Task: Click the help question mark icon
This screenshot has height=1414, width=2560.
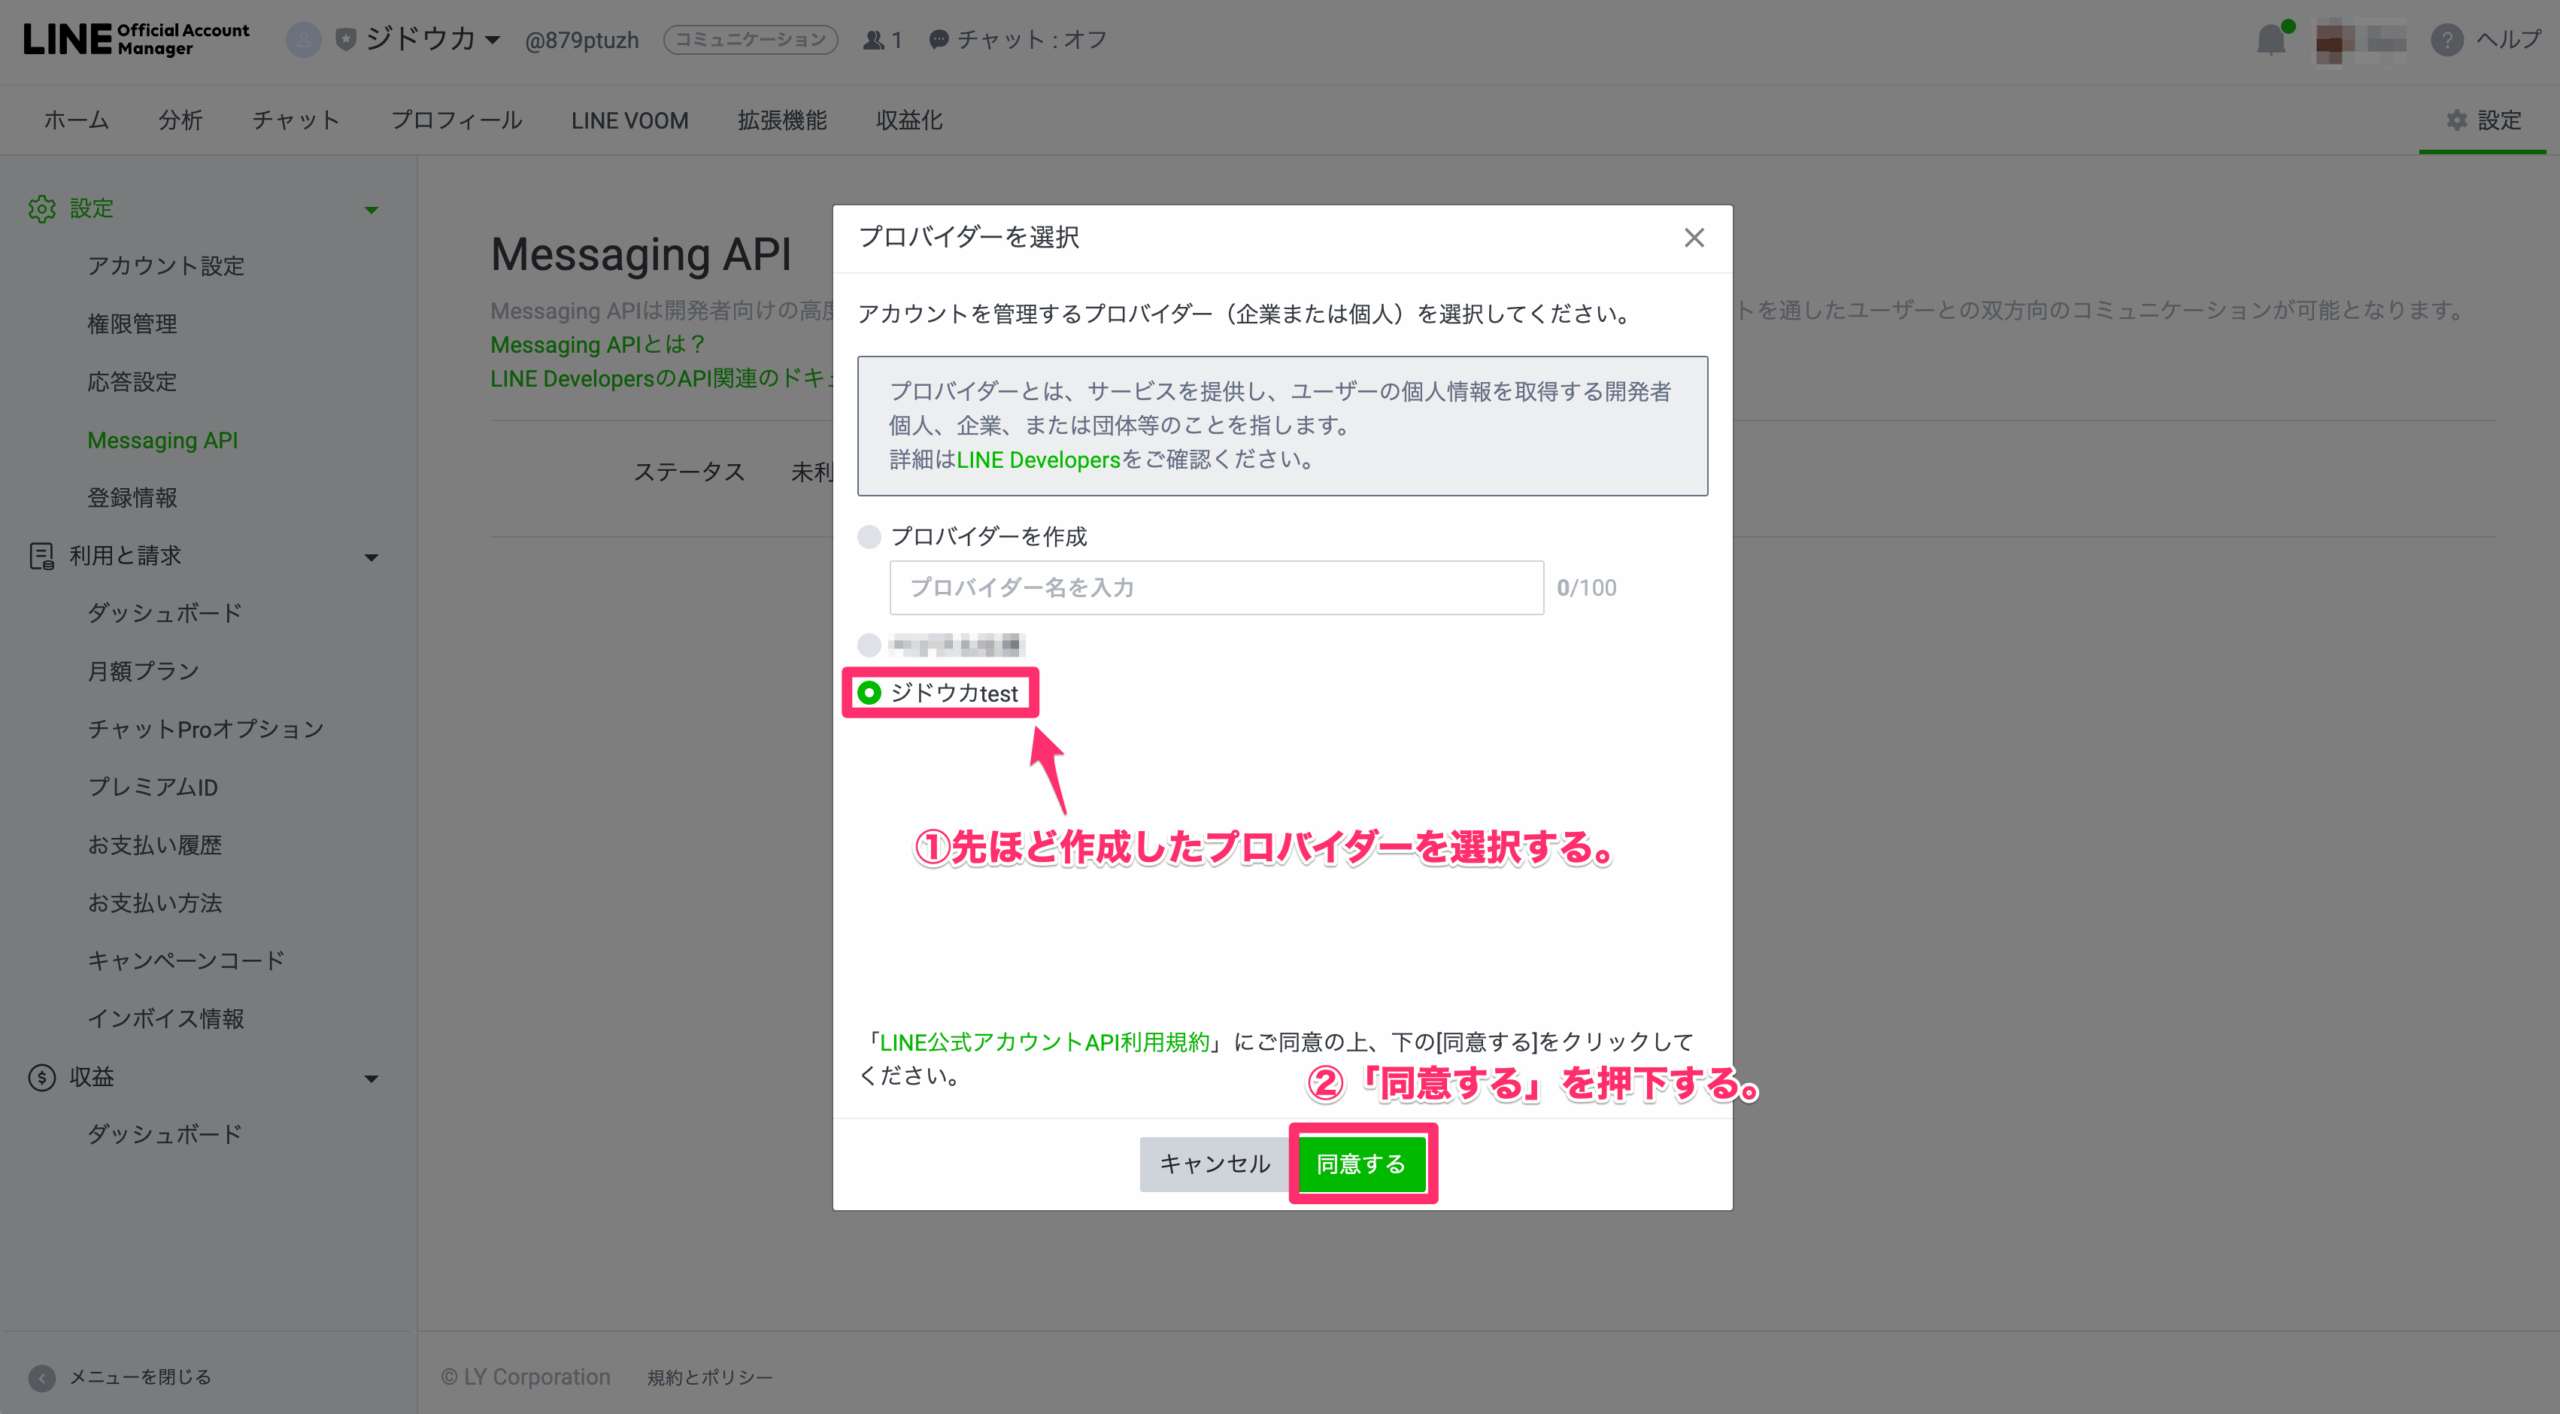Action: click(2446, 40)
